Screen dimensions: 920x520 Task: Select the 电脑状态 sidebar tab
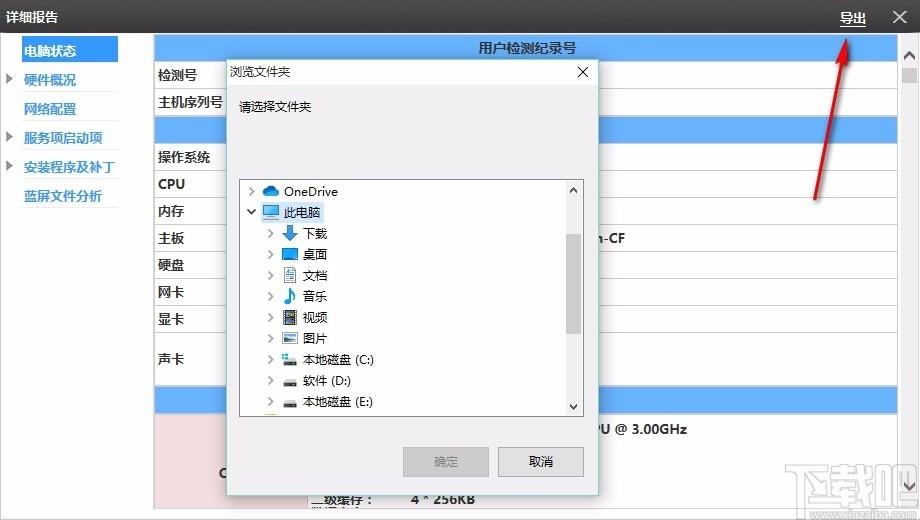pyautogui.click(x=70, y=49)
